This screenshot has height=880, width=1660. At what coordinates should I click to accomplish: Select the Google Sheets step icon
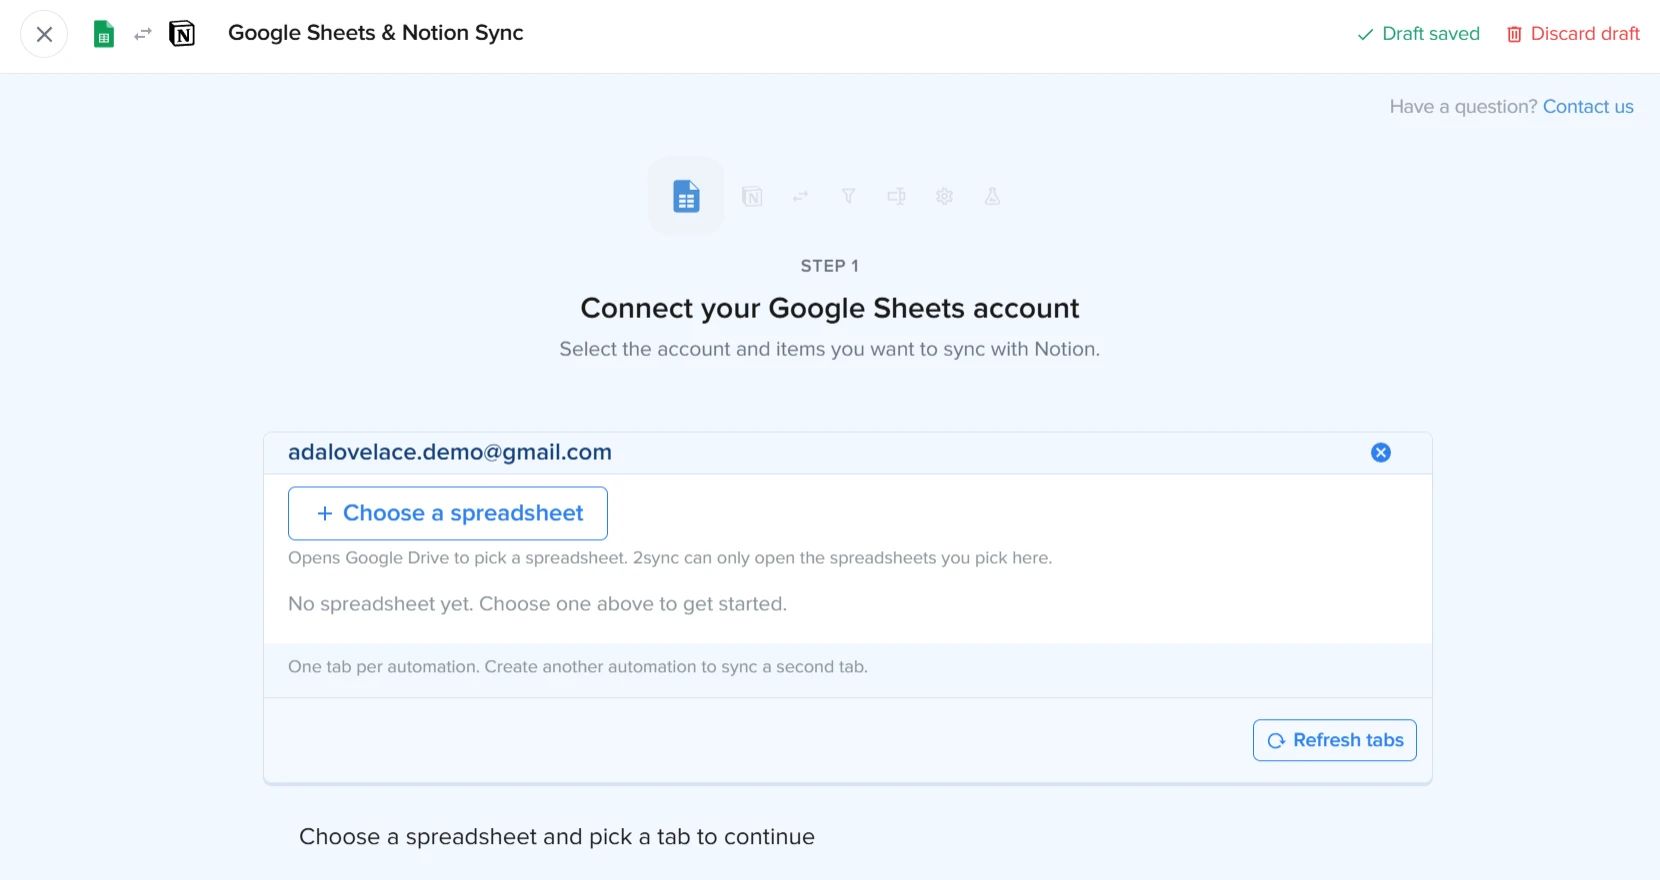pos(686,196)
